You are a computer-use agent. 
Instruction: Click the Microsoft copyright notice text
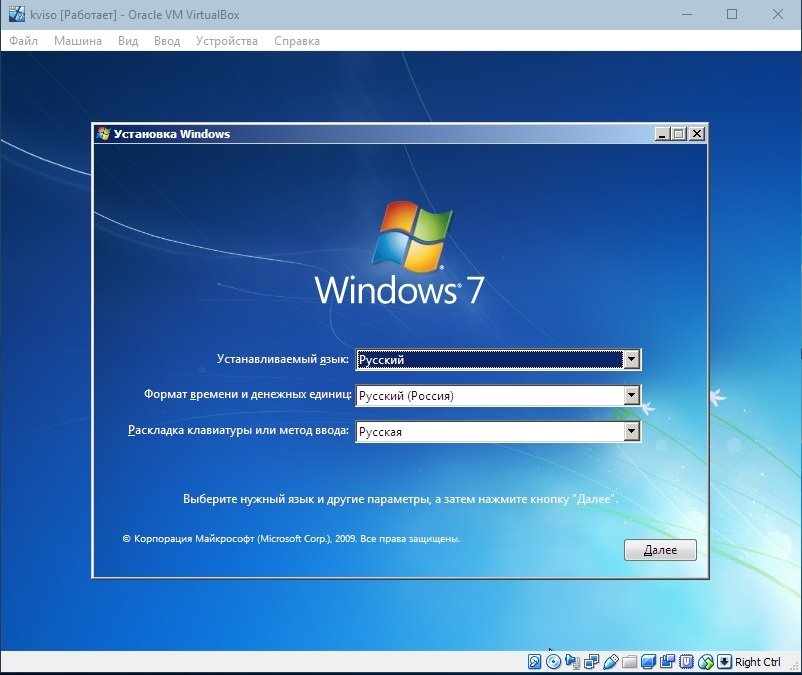coord(291,538)
